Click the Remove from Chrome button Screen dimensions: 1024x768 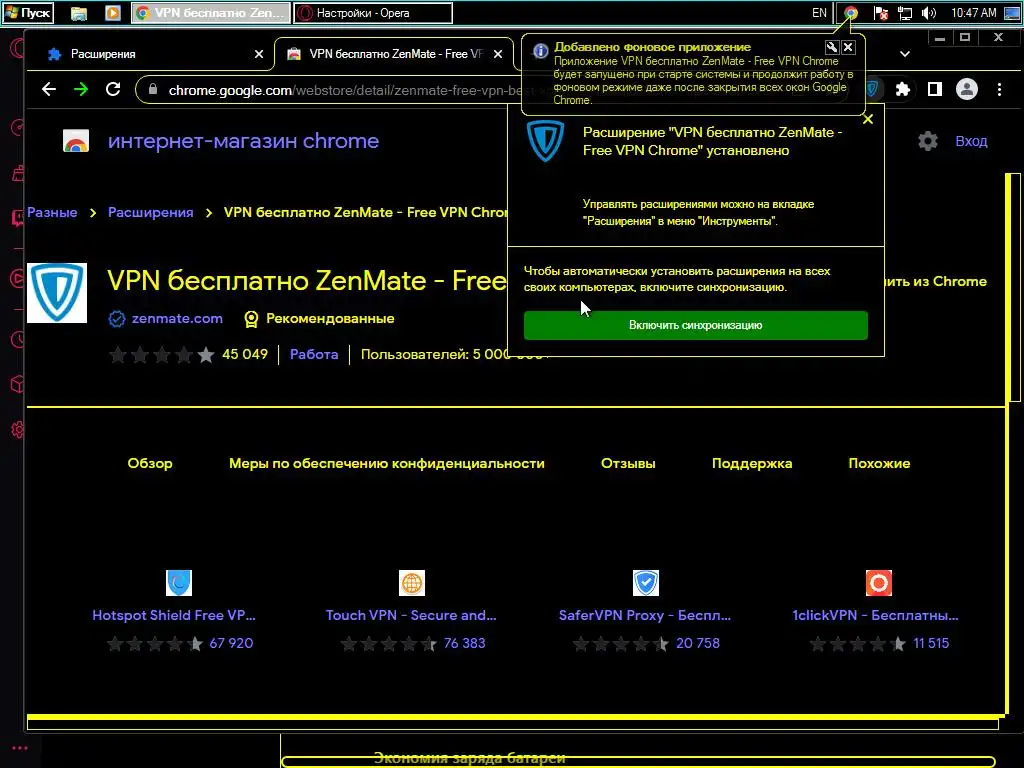[936, 281]
